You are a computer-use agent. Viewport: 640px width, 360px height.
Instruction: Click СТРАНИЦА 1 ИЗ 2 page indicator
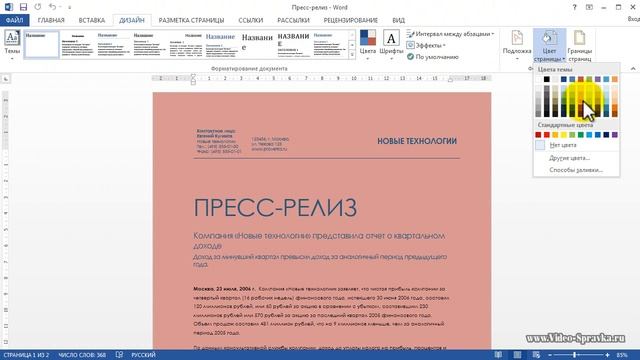[x=26, y=355]
